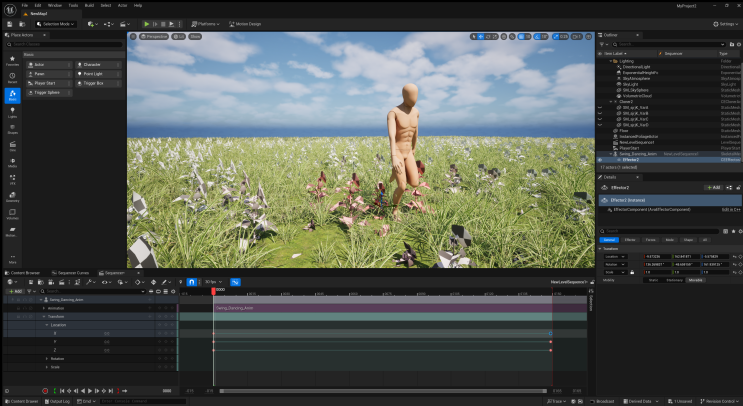
Task: Select the Movable mobility option
Action: point(693,280)
